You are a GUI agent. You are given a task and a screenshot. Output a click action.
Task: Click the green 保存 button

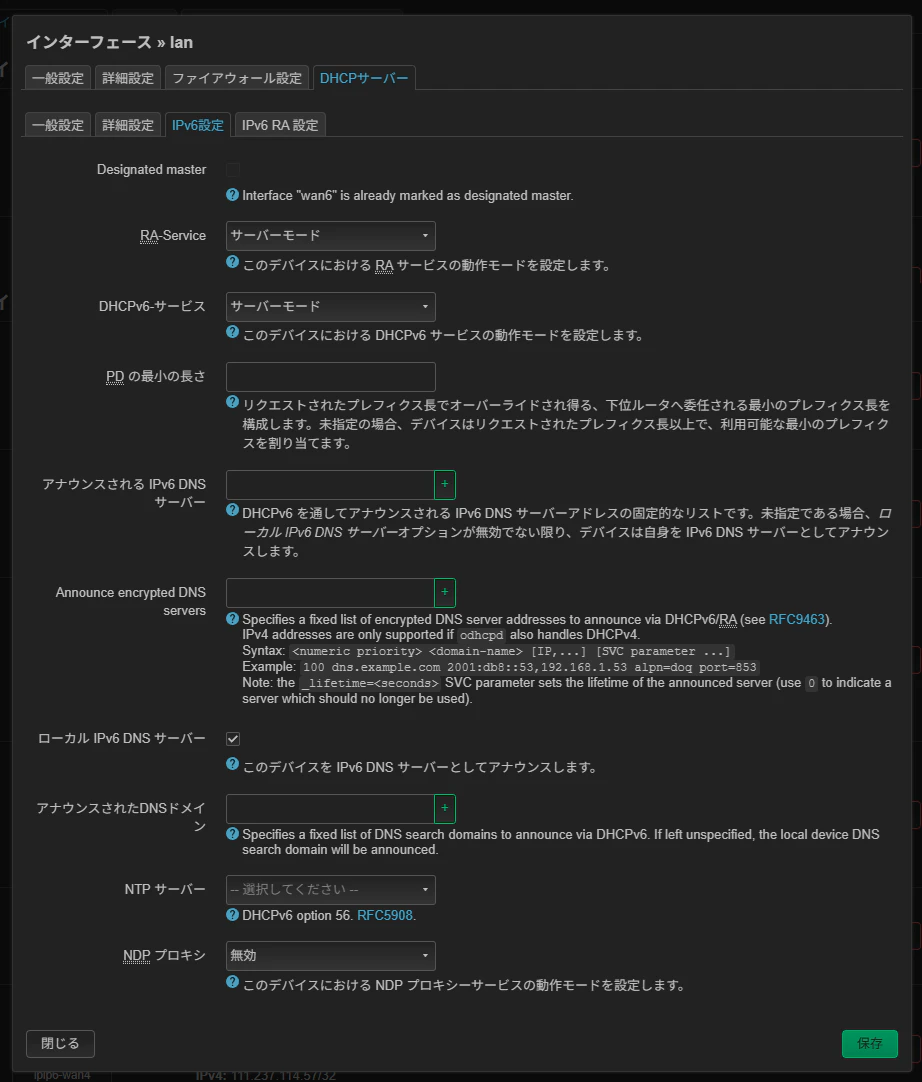click(x=870, y=1043)
